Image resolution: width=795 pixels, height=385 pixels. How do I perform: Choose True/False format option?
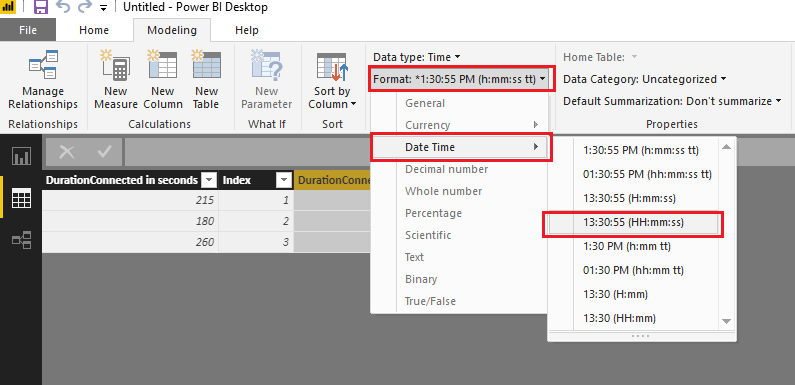tap(459, 301)
